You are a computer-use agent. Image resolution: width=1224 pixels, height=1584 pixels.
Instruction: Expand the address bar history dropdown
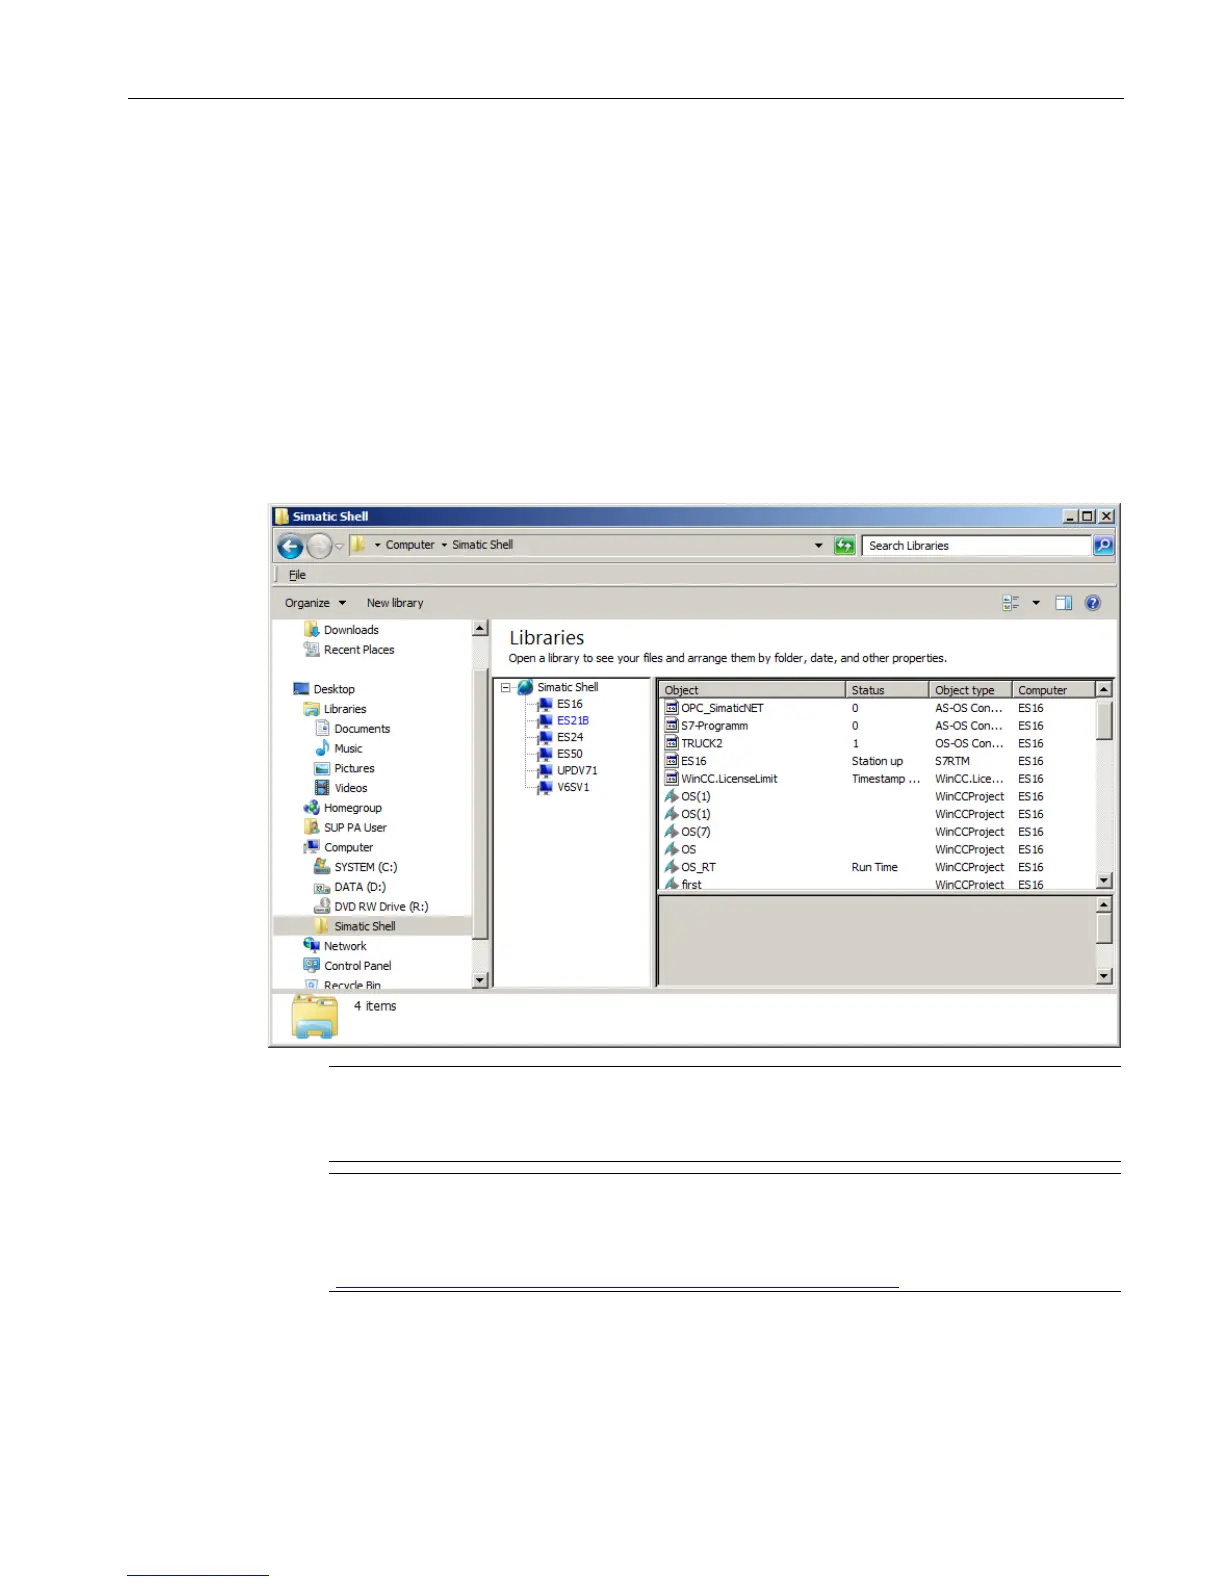pos(819,545)
